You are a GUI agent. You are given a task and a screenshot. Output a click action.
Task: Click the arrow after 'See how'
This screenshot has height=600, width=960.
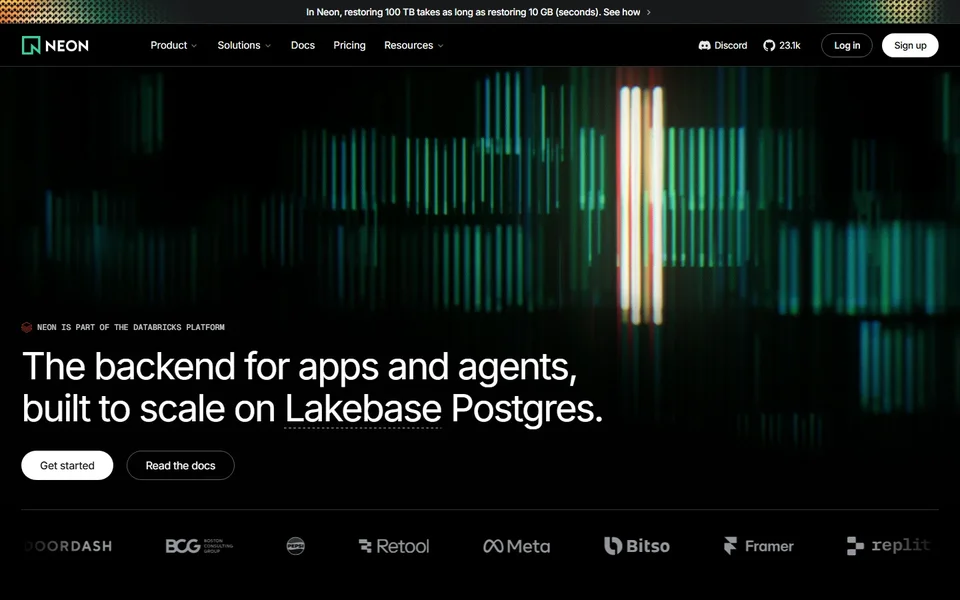[x=649, y=12]
